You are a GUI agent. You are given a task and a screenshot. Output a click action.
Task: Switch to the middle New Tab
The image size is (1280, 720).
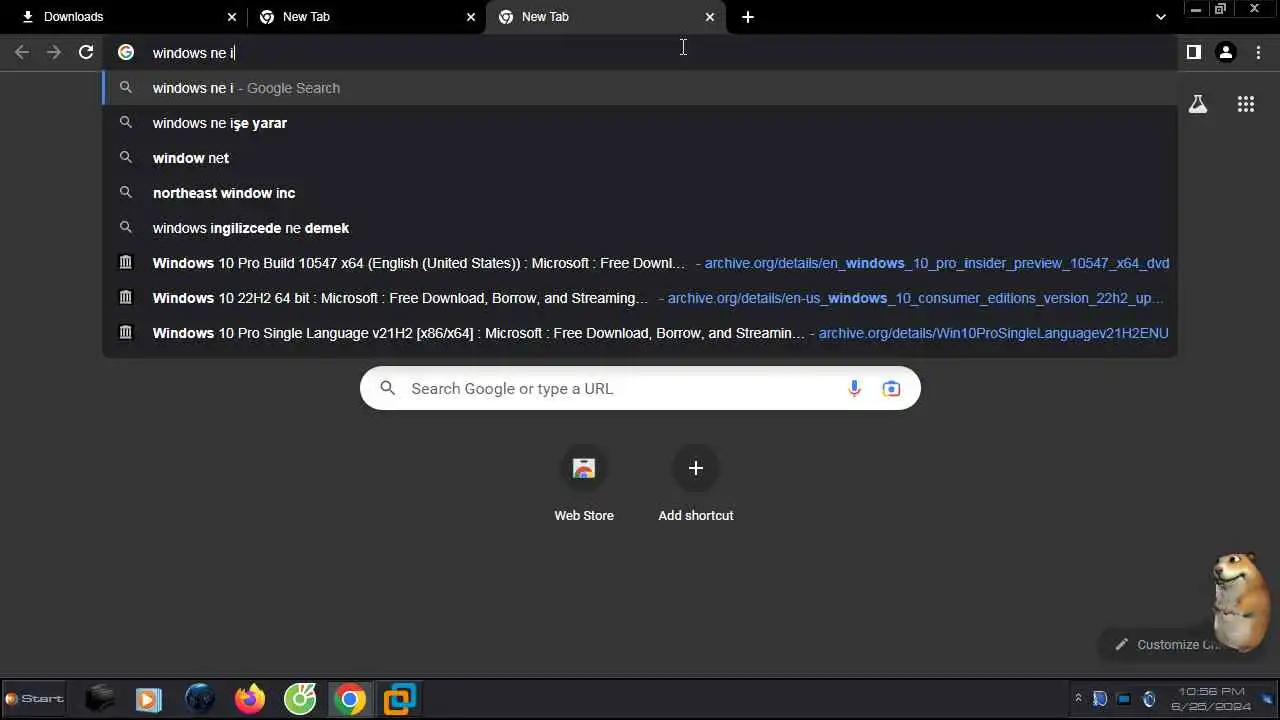point(366,17)
